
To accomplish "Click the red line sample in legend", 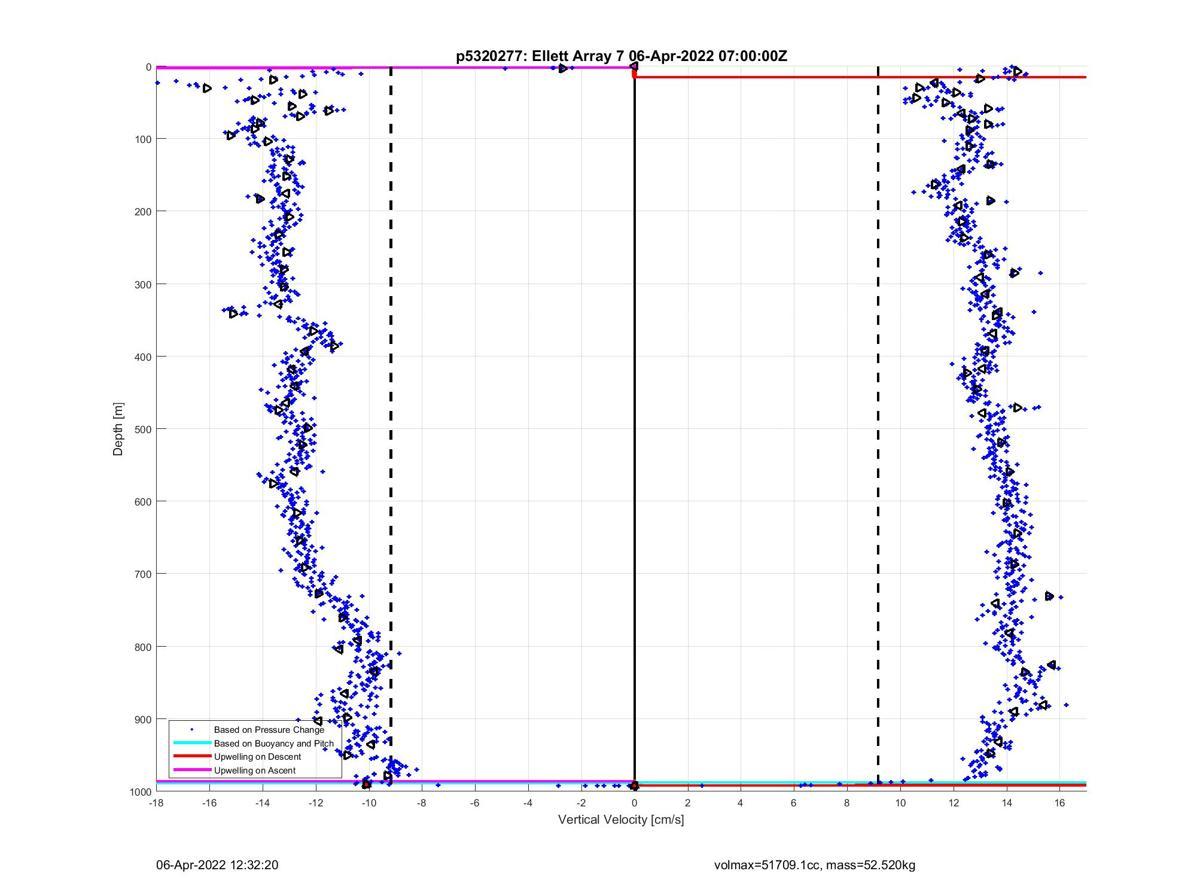I will pos(191,757).
